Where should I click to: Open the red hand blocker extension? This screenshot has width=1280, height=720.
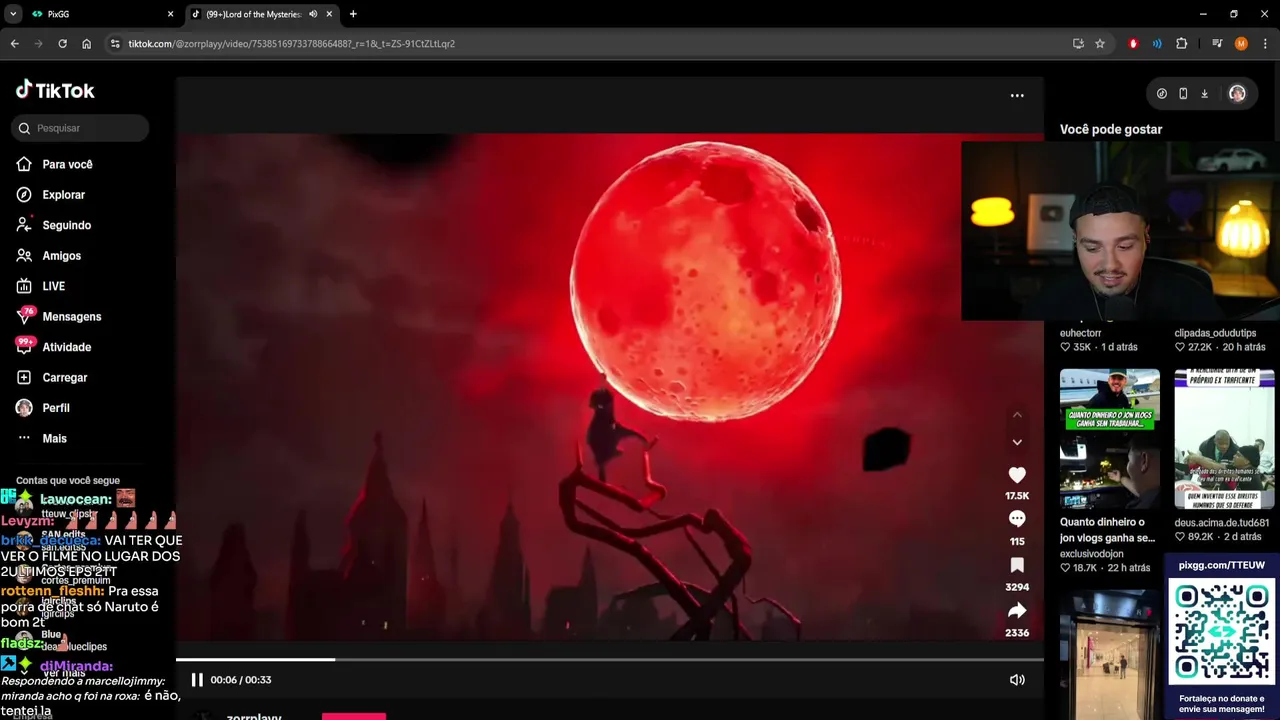tap(1133, 44)
